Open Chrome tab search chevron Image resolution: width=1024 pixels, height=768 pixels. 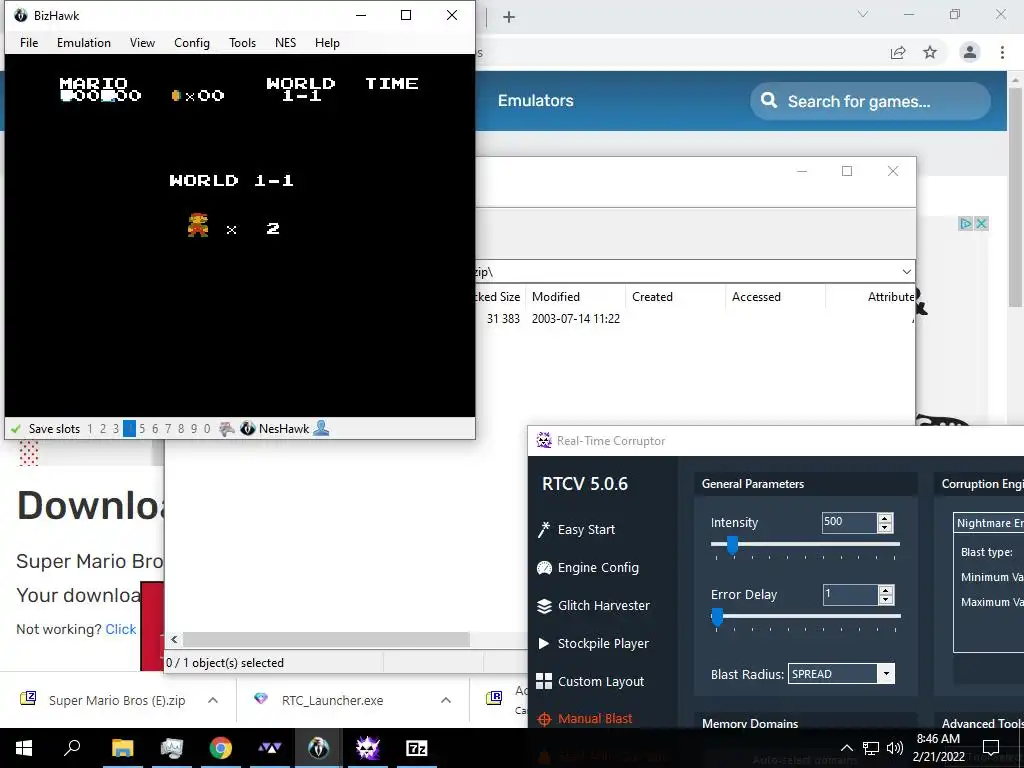click(863, 14)
